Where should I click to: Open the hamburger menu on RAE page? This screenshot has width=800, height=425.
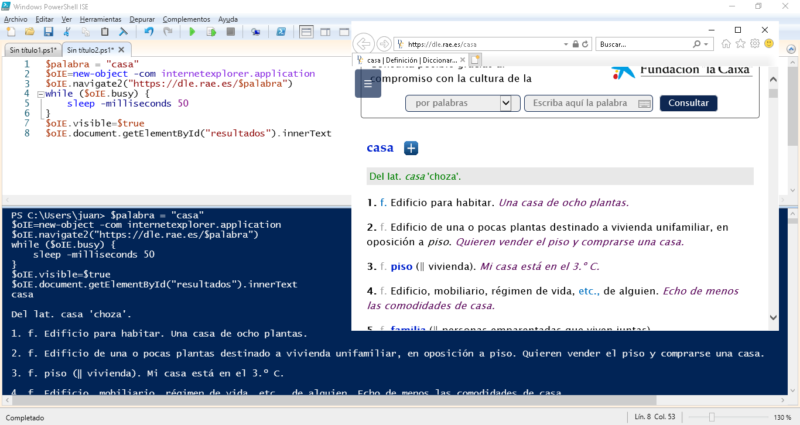pos(368,84)
